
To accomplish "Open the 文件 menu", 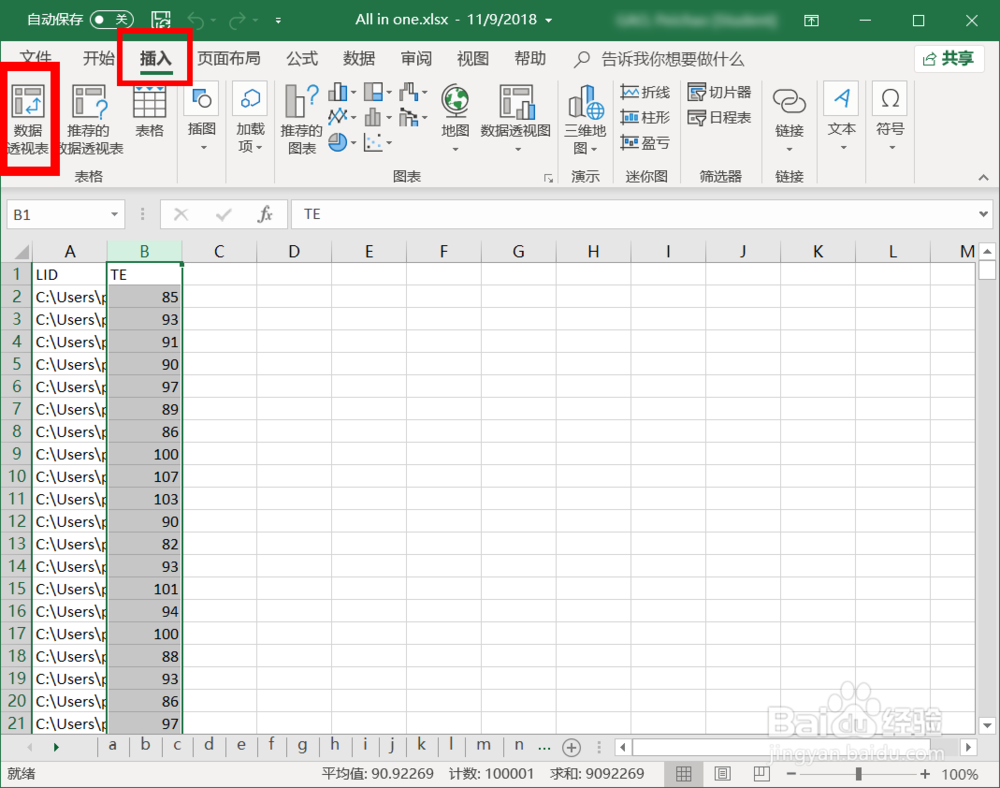I will (x=37, y=58).
